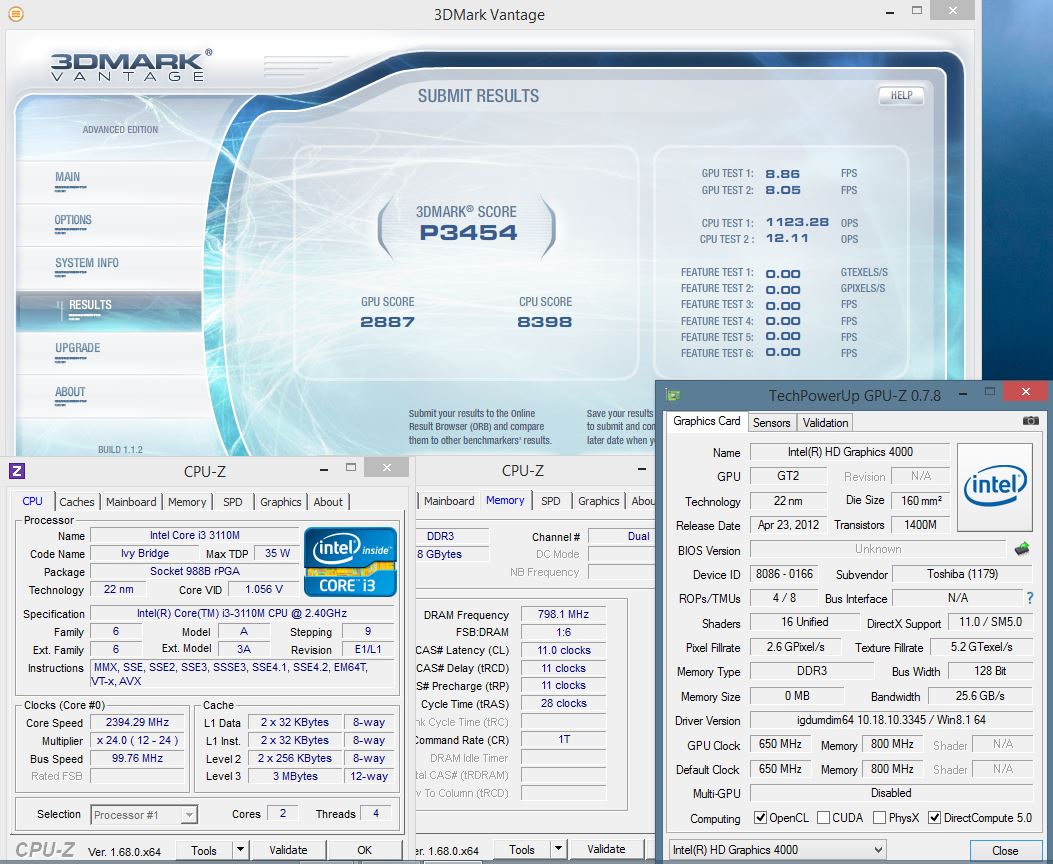
Task: Click the 3DMark Vantage logo
Action: tap(131, 65)
